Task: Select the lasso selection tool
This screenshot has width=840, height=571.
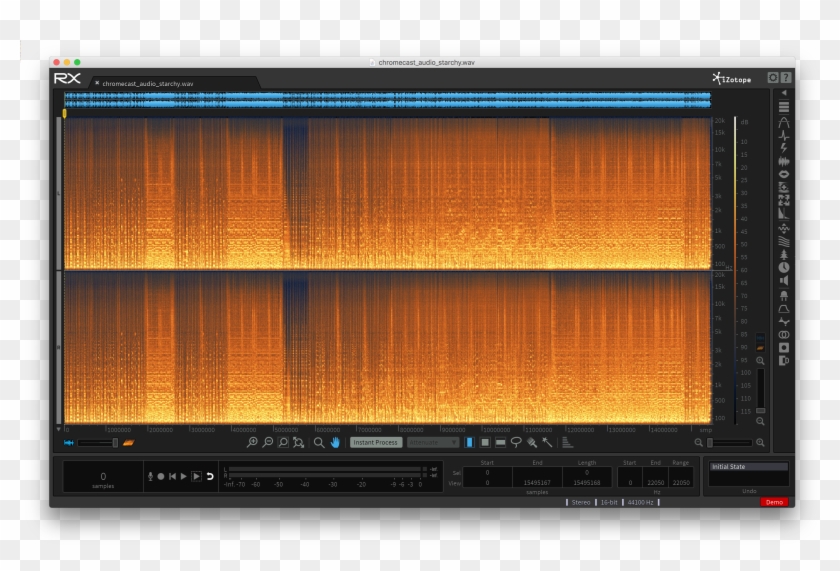Action: 516,442
